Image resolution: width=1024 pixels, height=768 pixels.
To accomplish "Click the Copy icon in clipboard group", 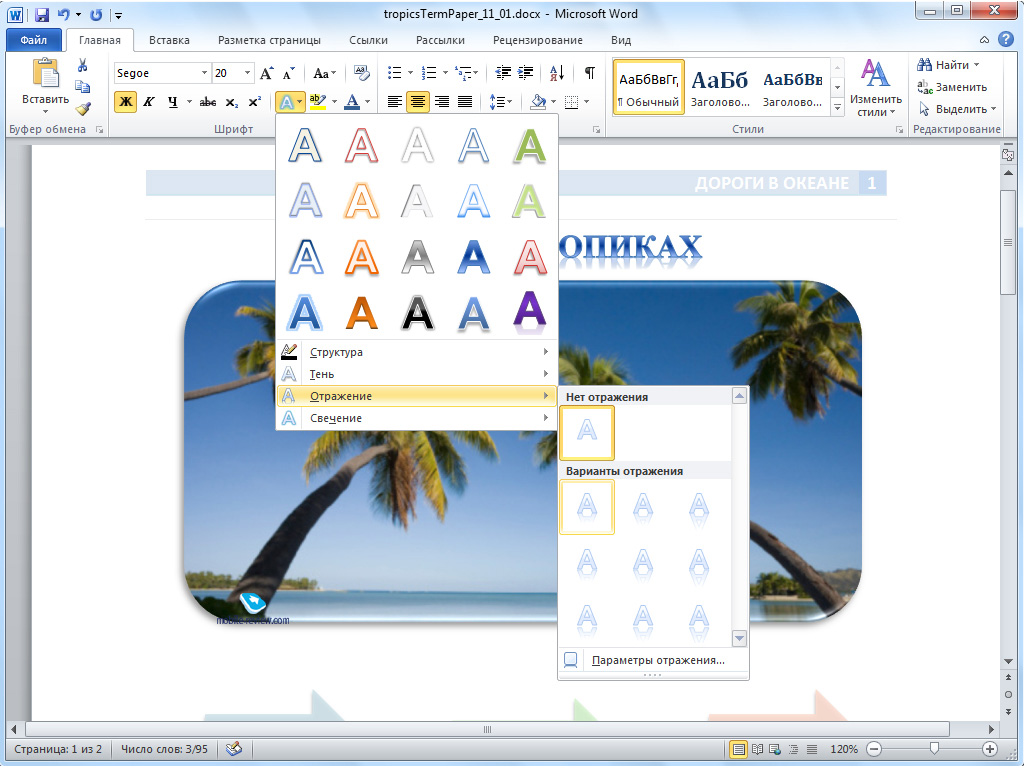I will pyautogui.click(x=82, y=87).
